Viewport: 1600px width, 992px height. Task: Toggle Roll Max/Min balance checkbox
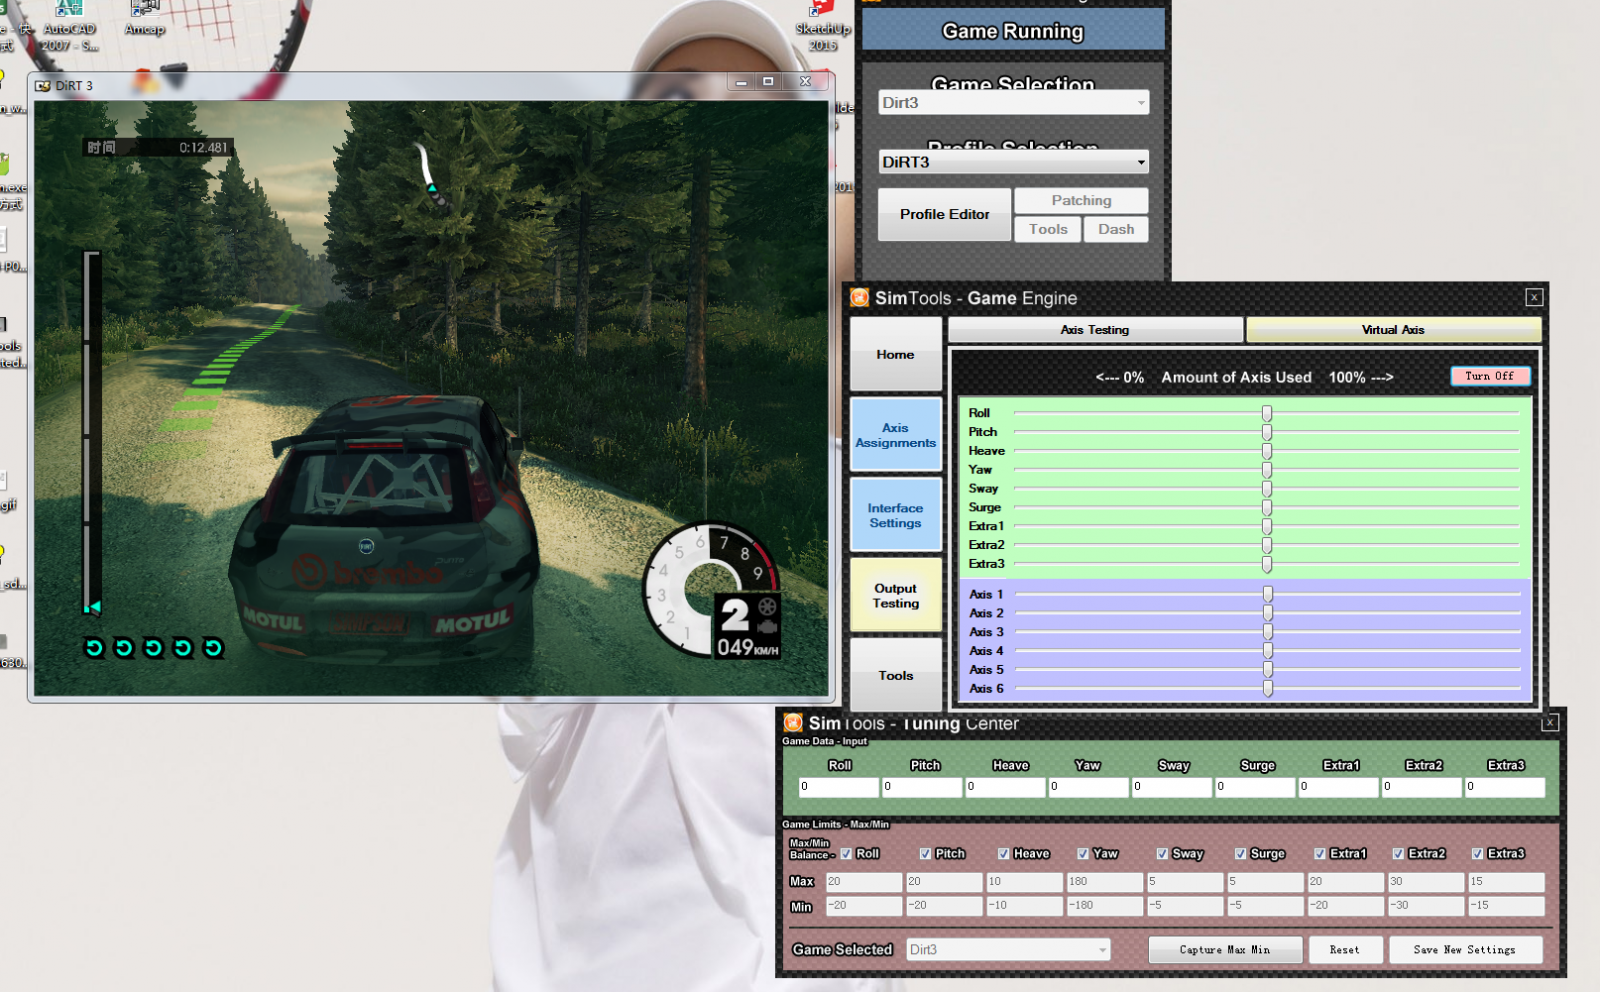tap(846, 854)
